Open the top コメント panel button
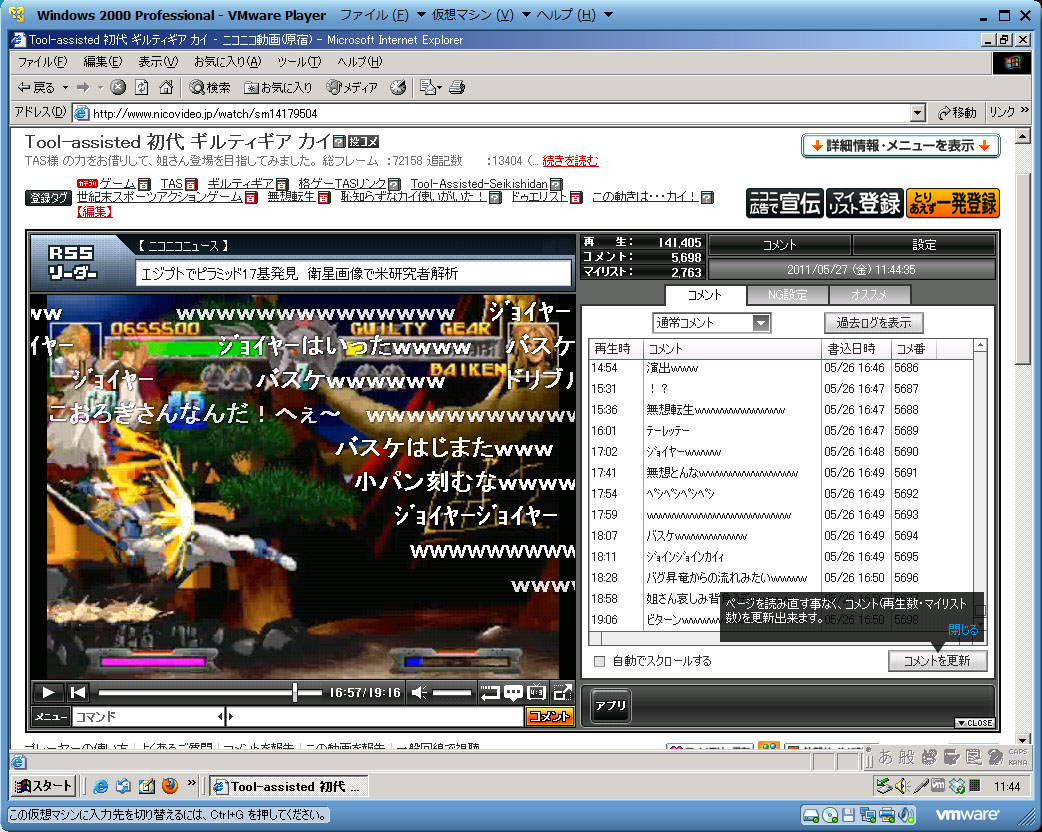 (x=780, y=245)
